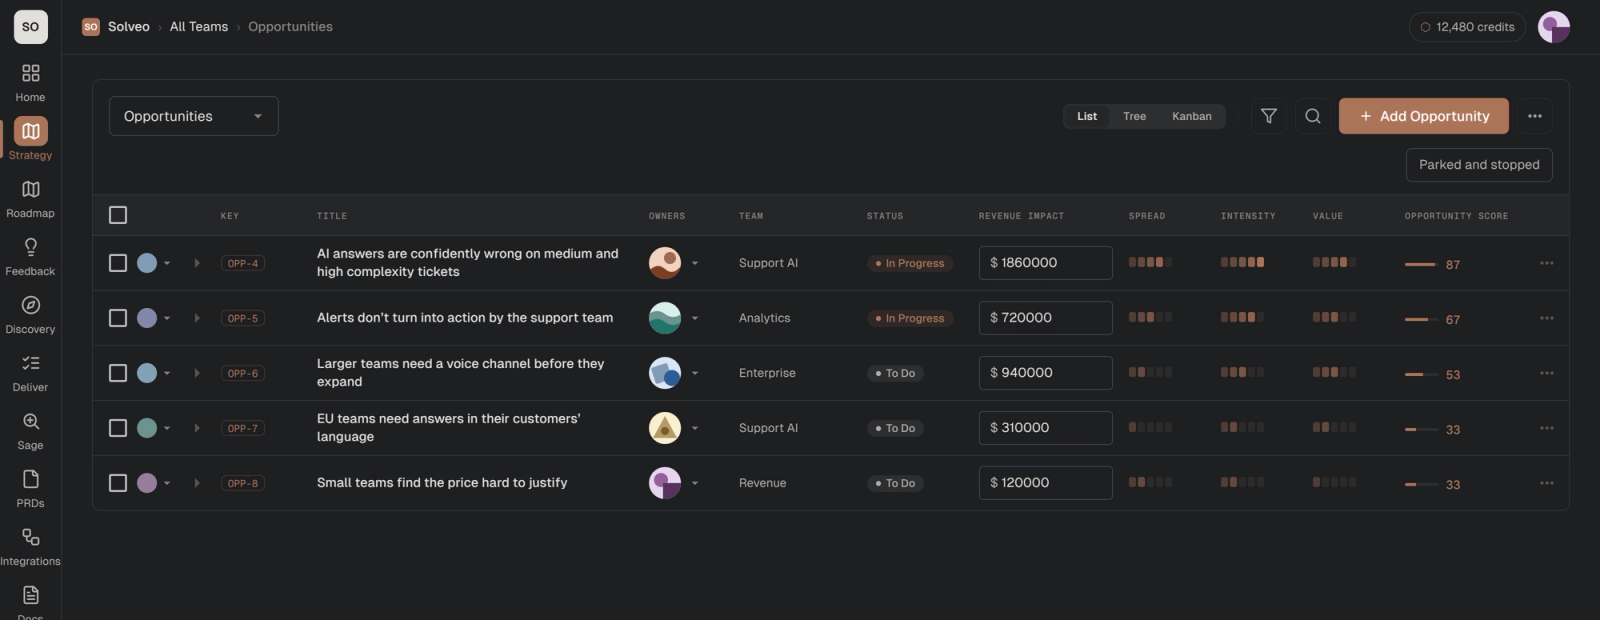The height and width of the screenshot is (620, 1600).
Task: Open the toolbar more options menu
Action: [x=1535, y=116]
